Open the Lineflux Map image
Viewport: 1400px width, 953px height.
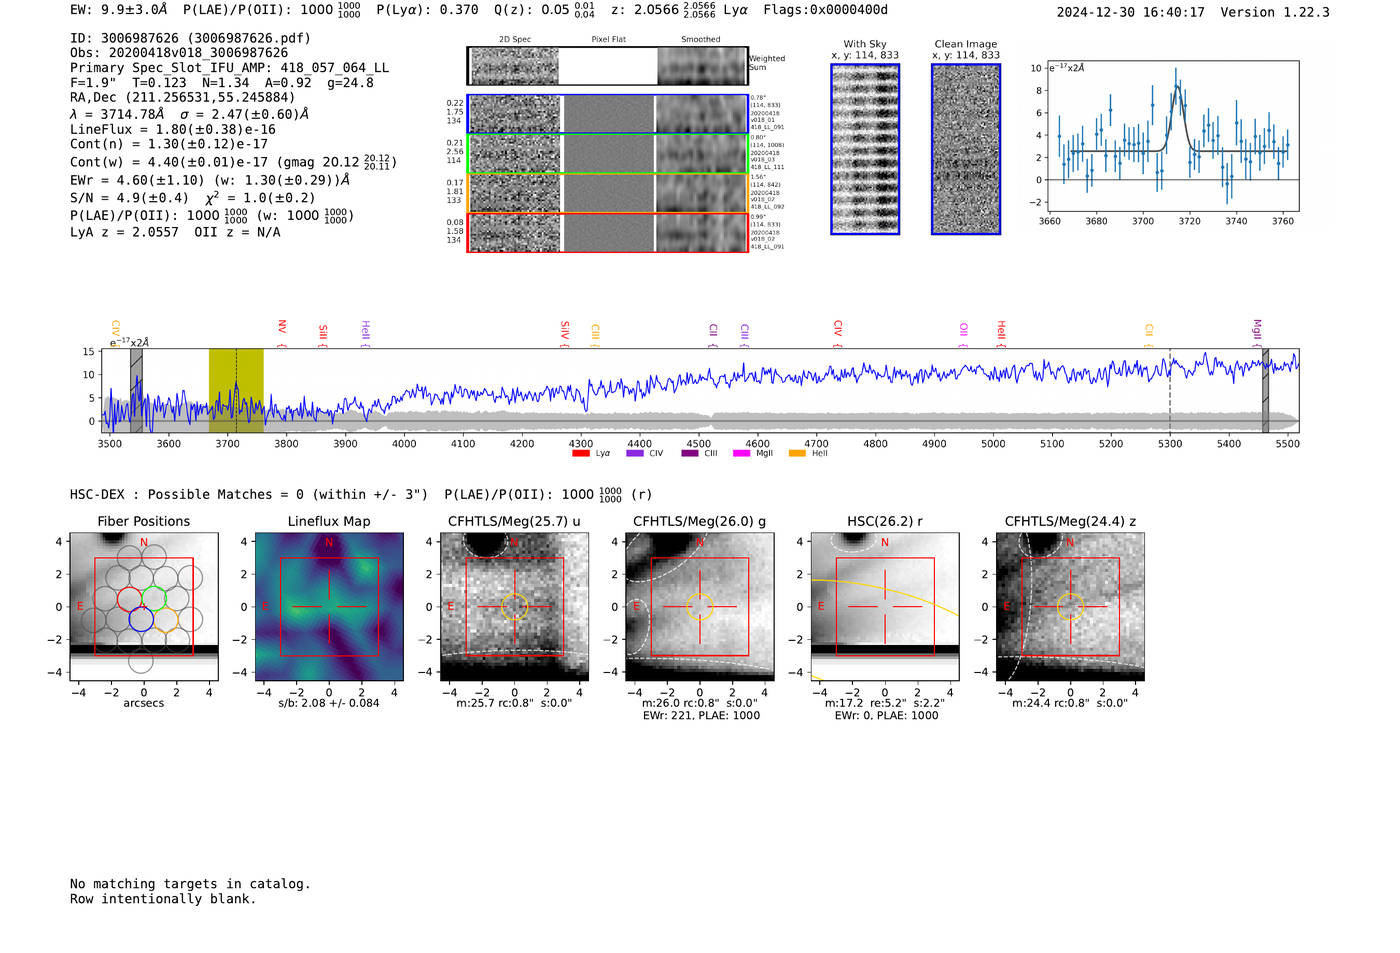[329, 607]
